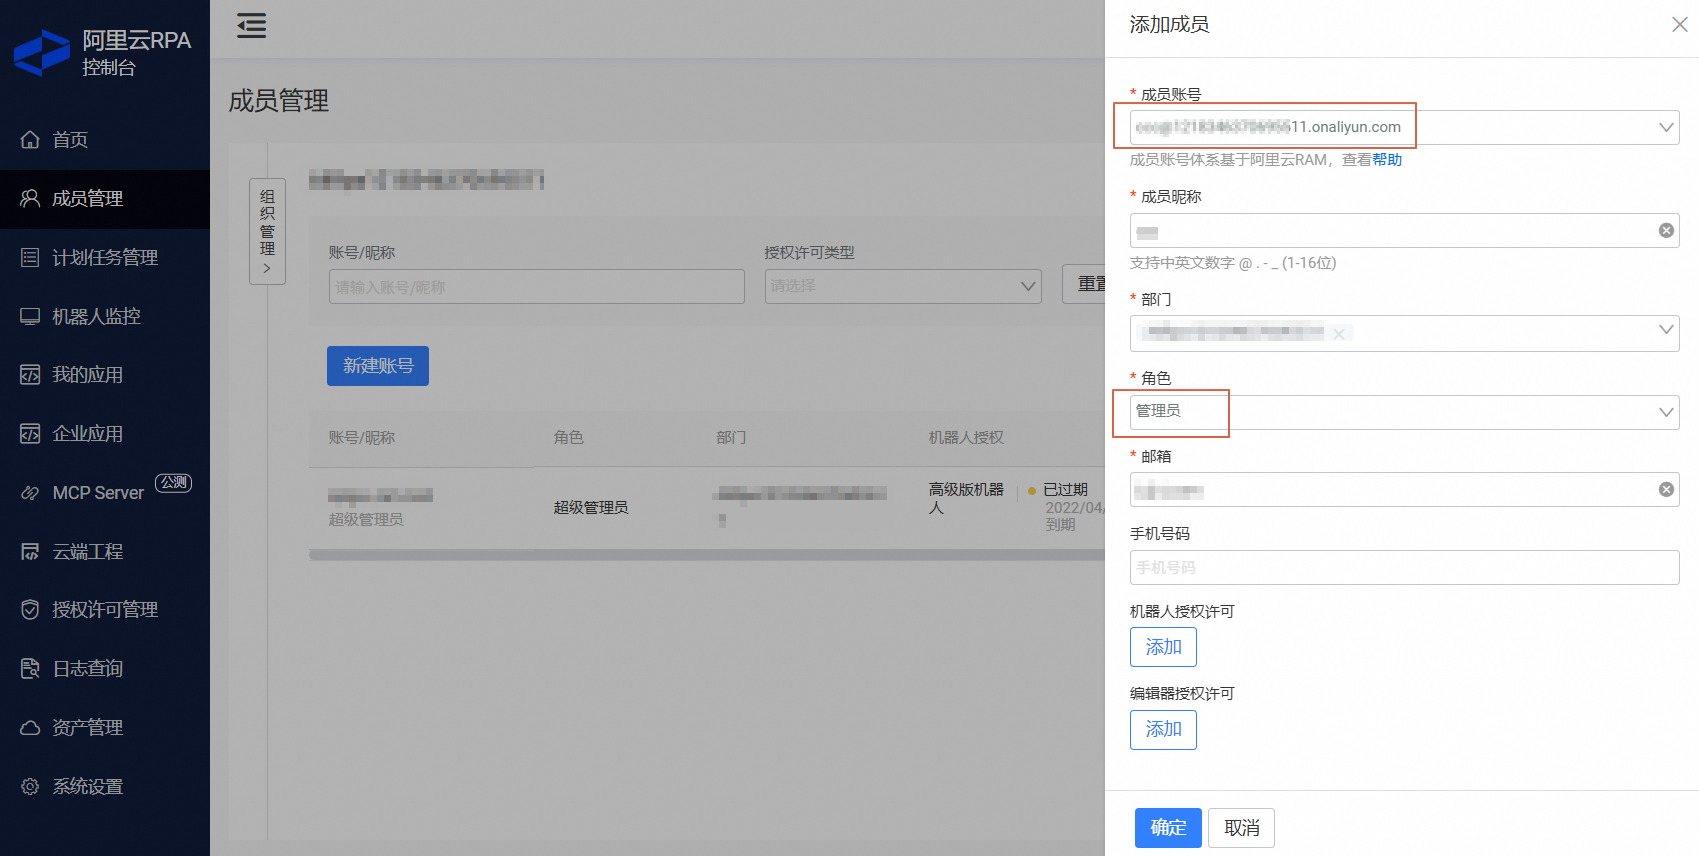
Task: Click the 机器人授权 column header
Action: pyautogui.click(x=966, y=438)
